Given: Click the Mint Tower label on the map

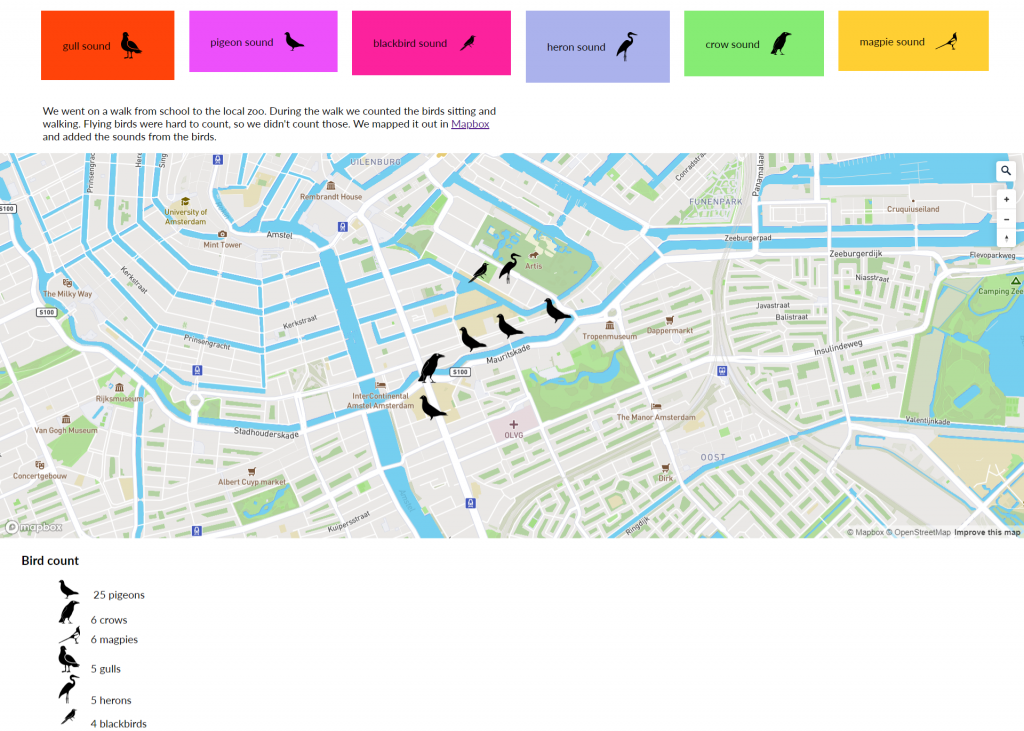Looking at the screenshot, I should [223, 245].
